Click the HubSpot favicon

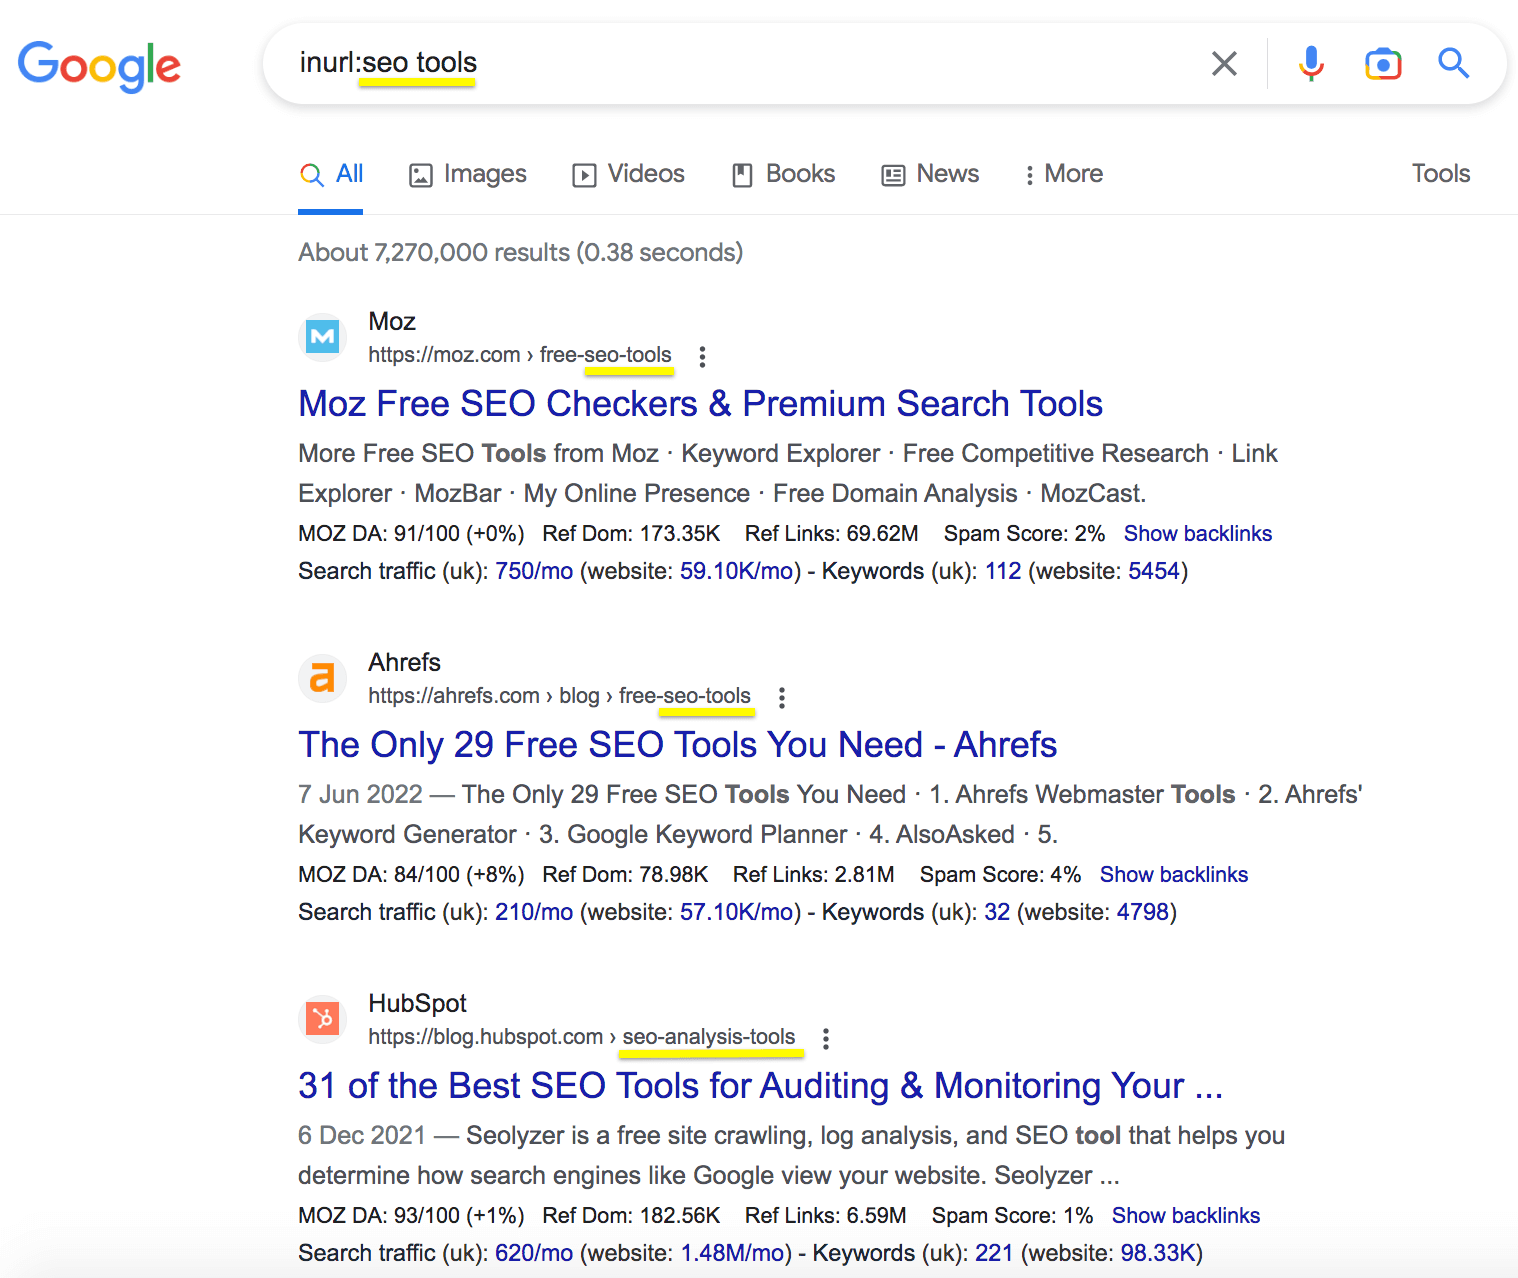(322, 1019)
